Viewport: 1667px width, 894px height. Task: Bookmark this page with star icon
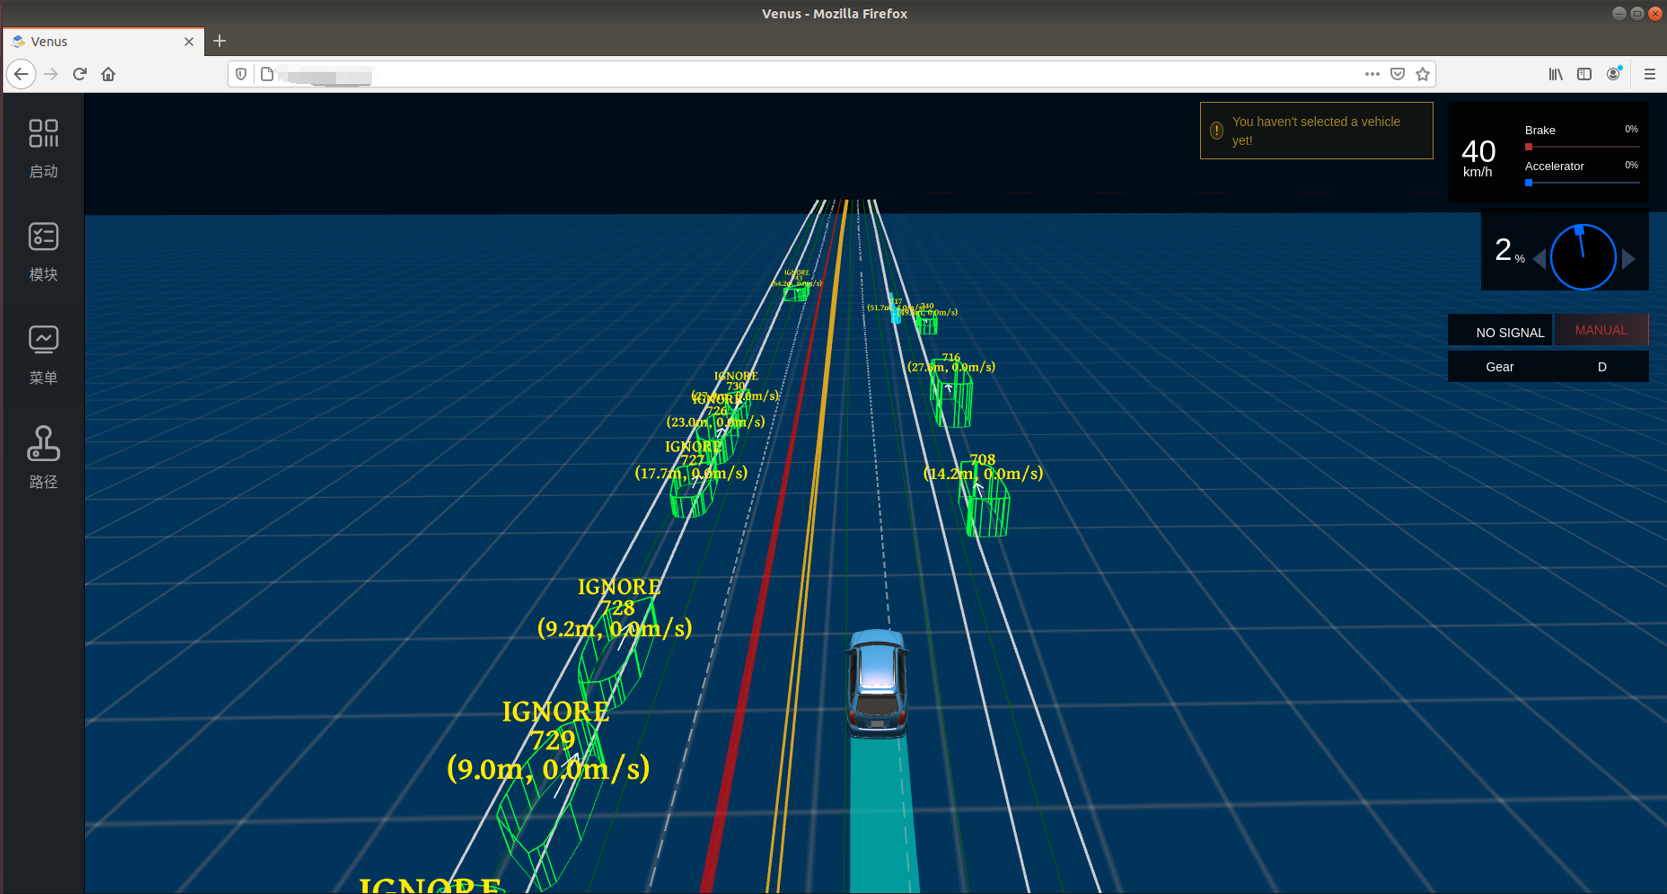pyautogui.click(x=1422, y=74)
